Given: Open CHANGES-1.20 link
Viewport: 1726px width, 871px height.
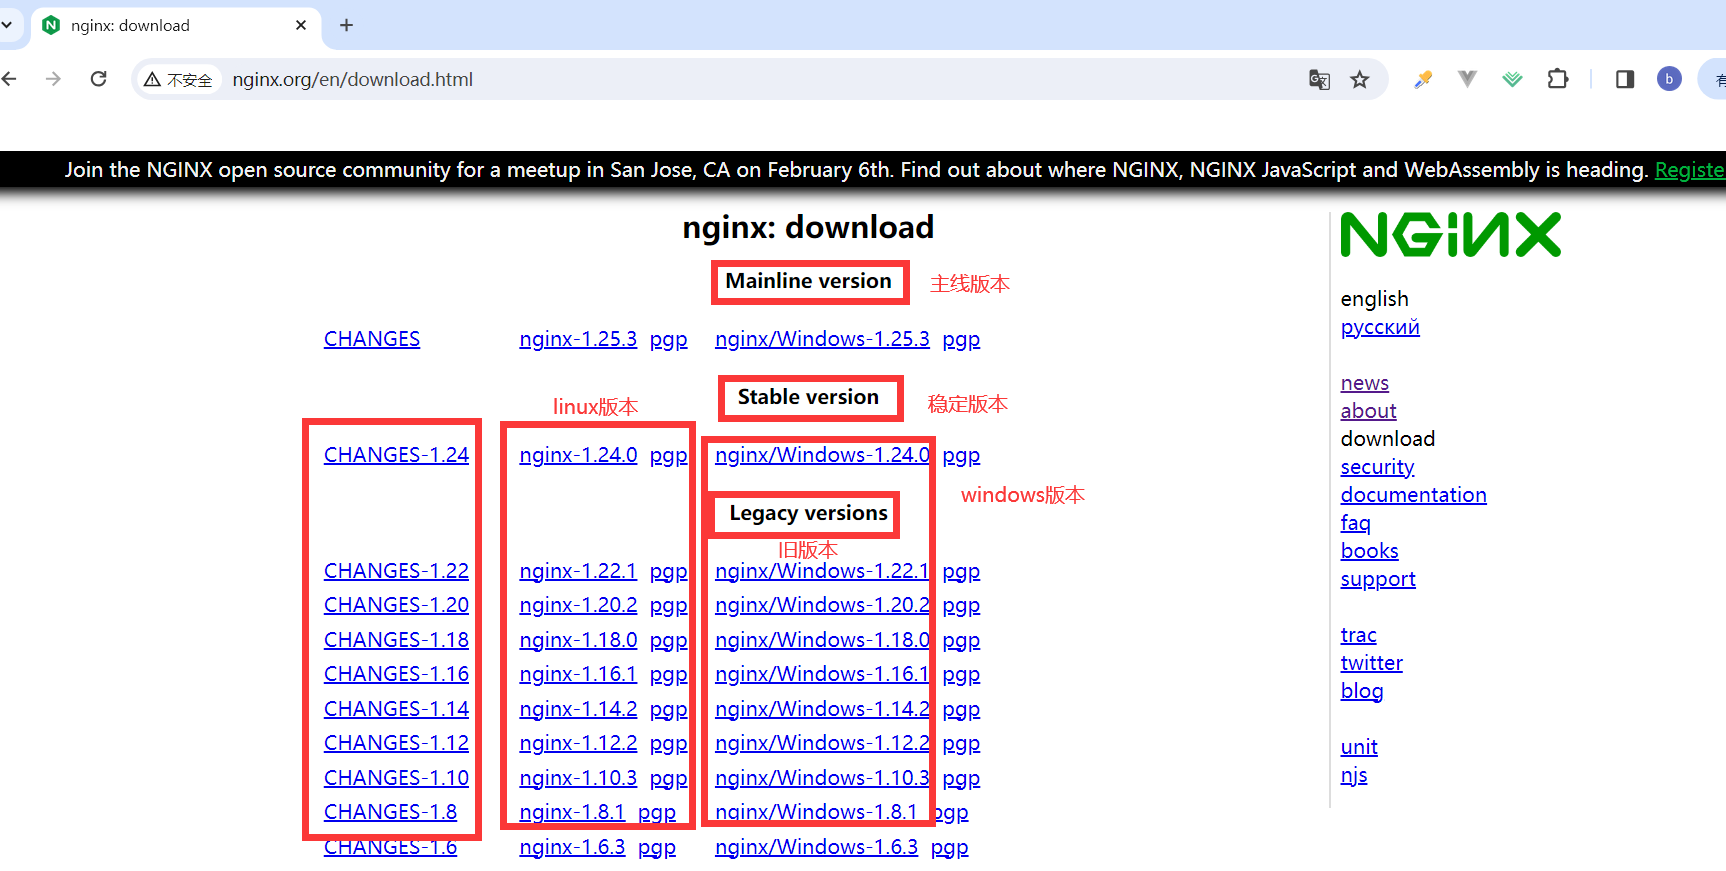Looking at the screenshot, I should coord(396,605).
